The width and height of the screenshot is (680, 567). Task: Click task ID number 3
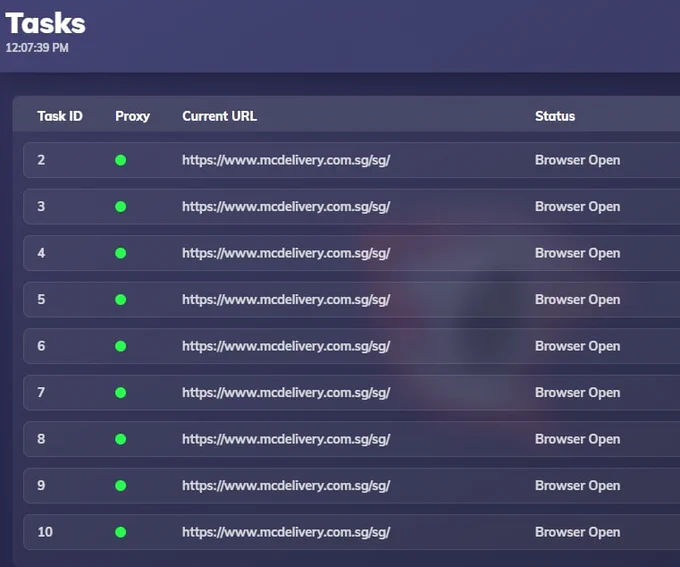pyautogui.click(x=41, y=206)
